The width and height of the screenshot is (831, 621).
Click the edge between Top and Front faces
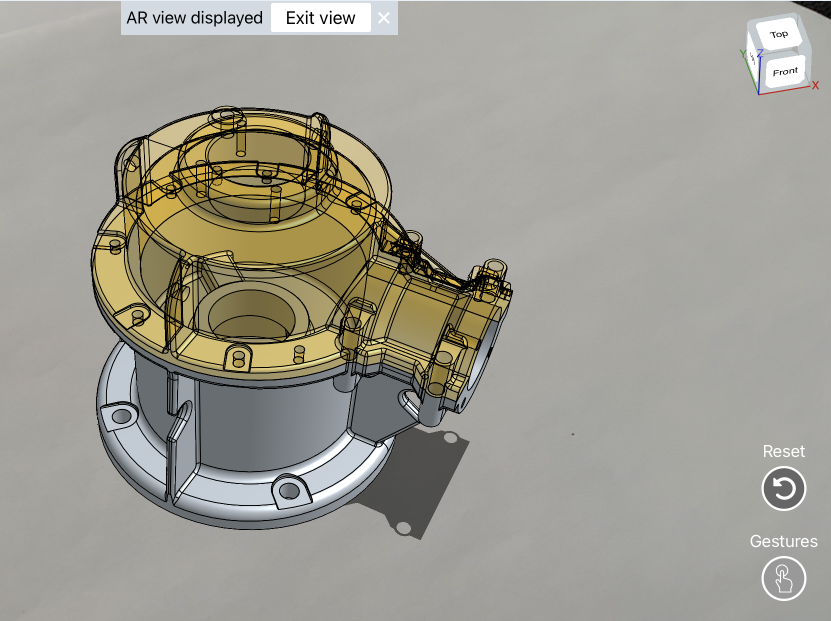[x=782, y=53]
